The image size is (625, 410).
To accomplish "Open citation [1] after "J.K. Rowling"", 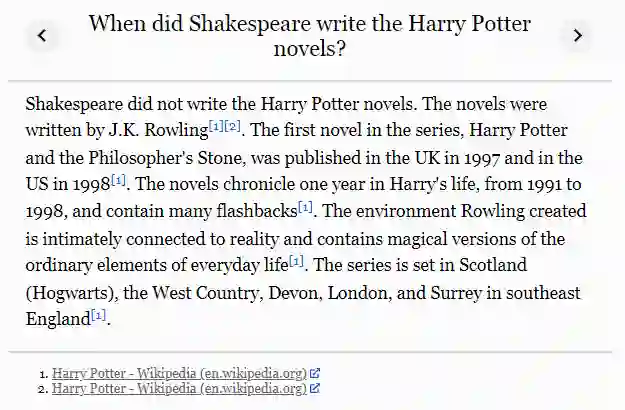I will (216, 125).
